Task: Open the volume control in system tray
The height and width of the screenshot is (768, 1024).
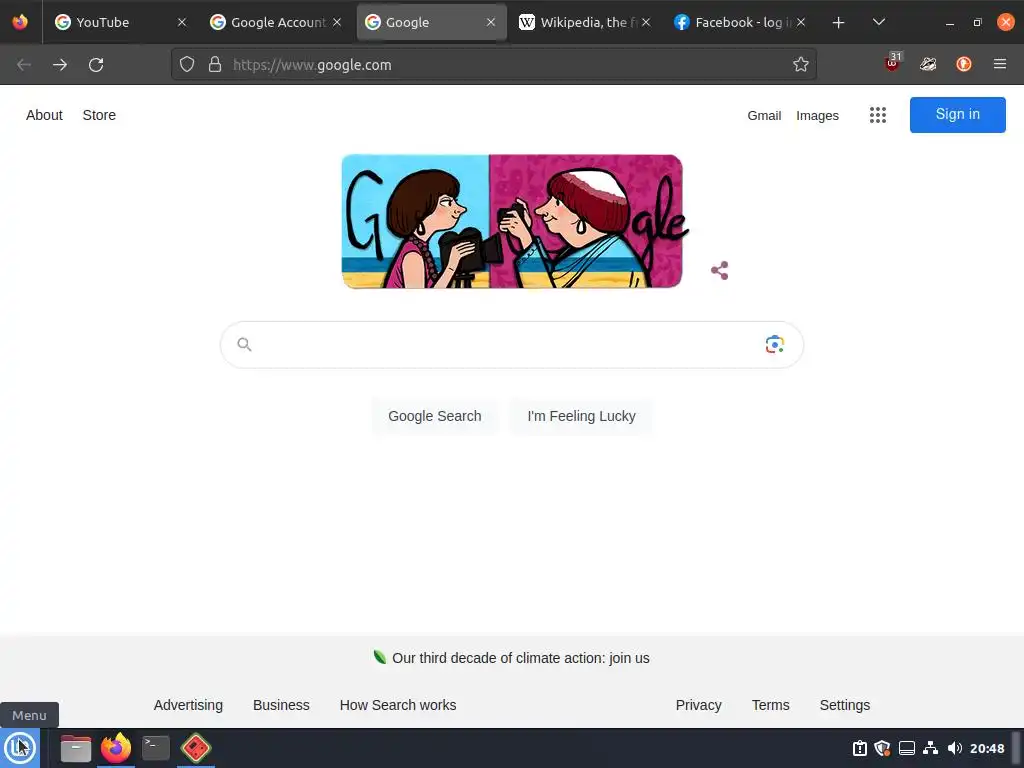Action: tap(954, 748)
